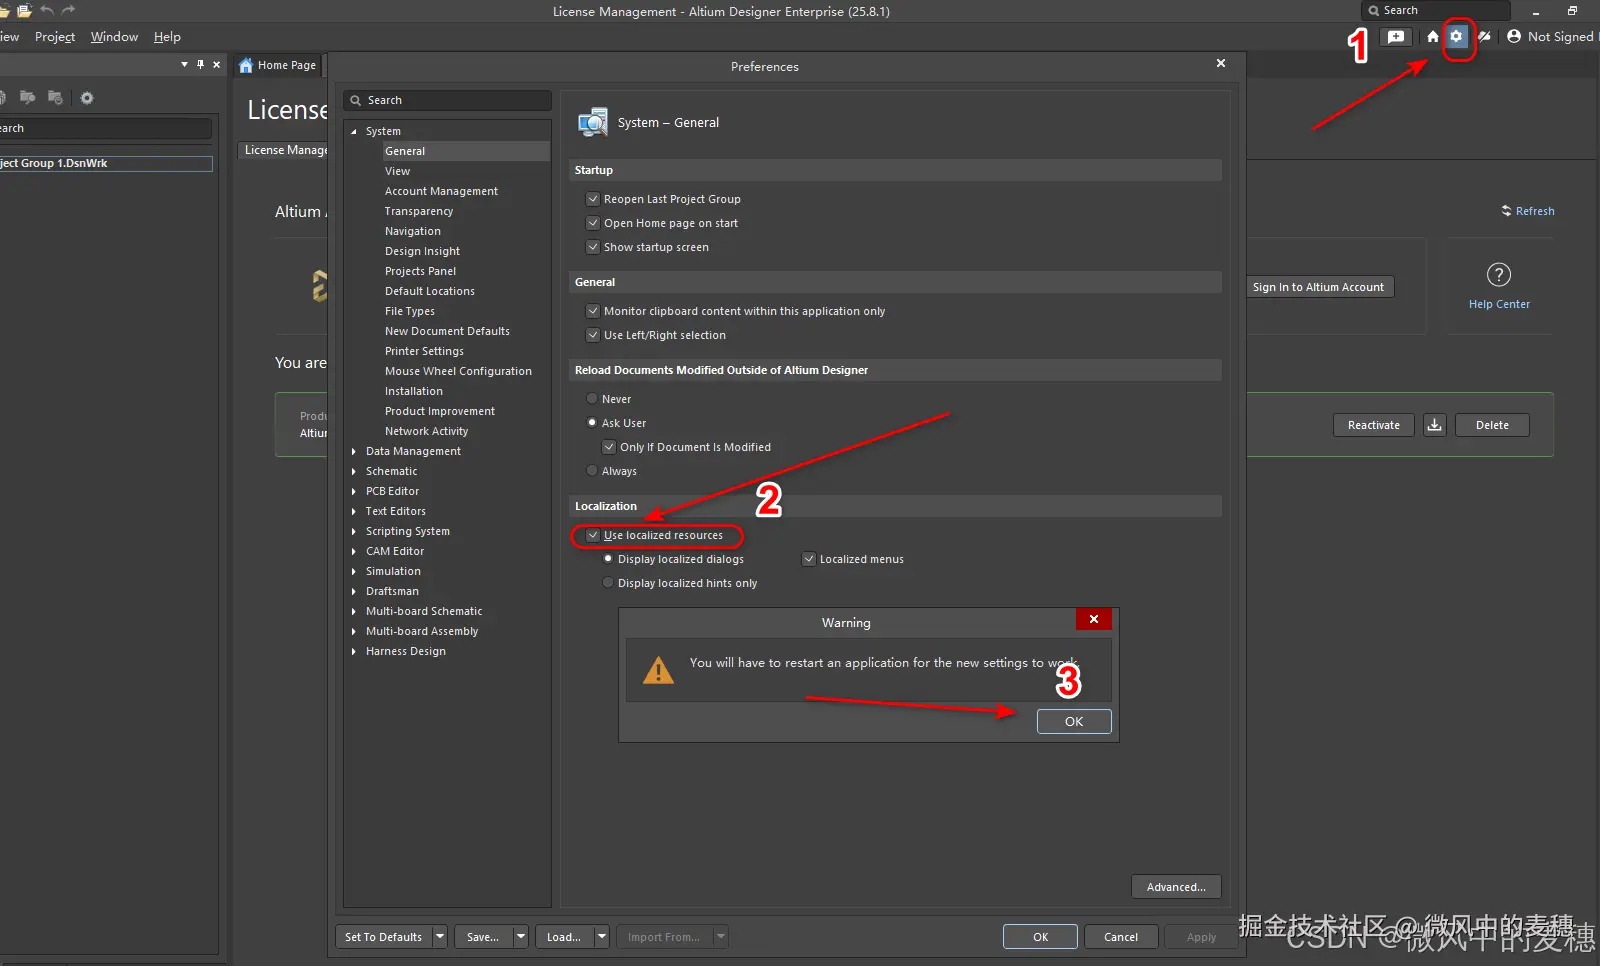This screenshot has height=966, width=1600.
Task: Click the Refresh arrows icon on the License page
Action: (x=1506, y=211)
